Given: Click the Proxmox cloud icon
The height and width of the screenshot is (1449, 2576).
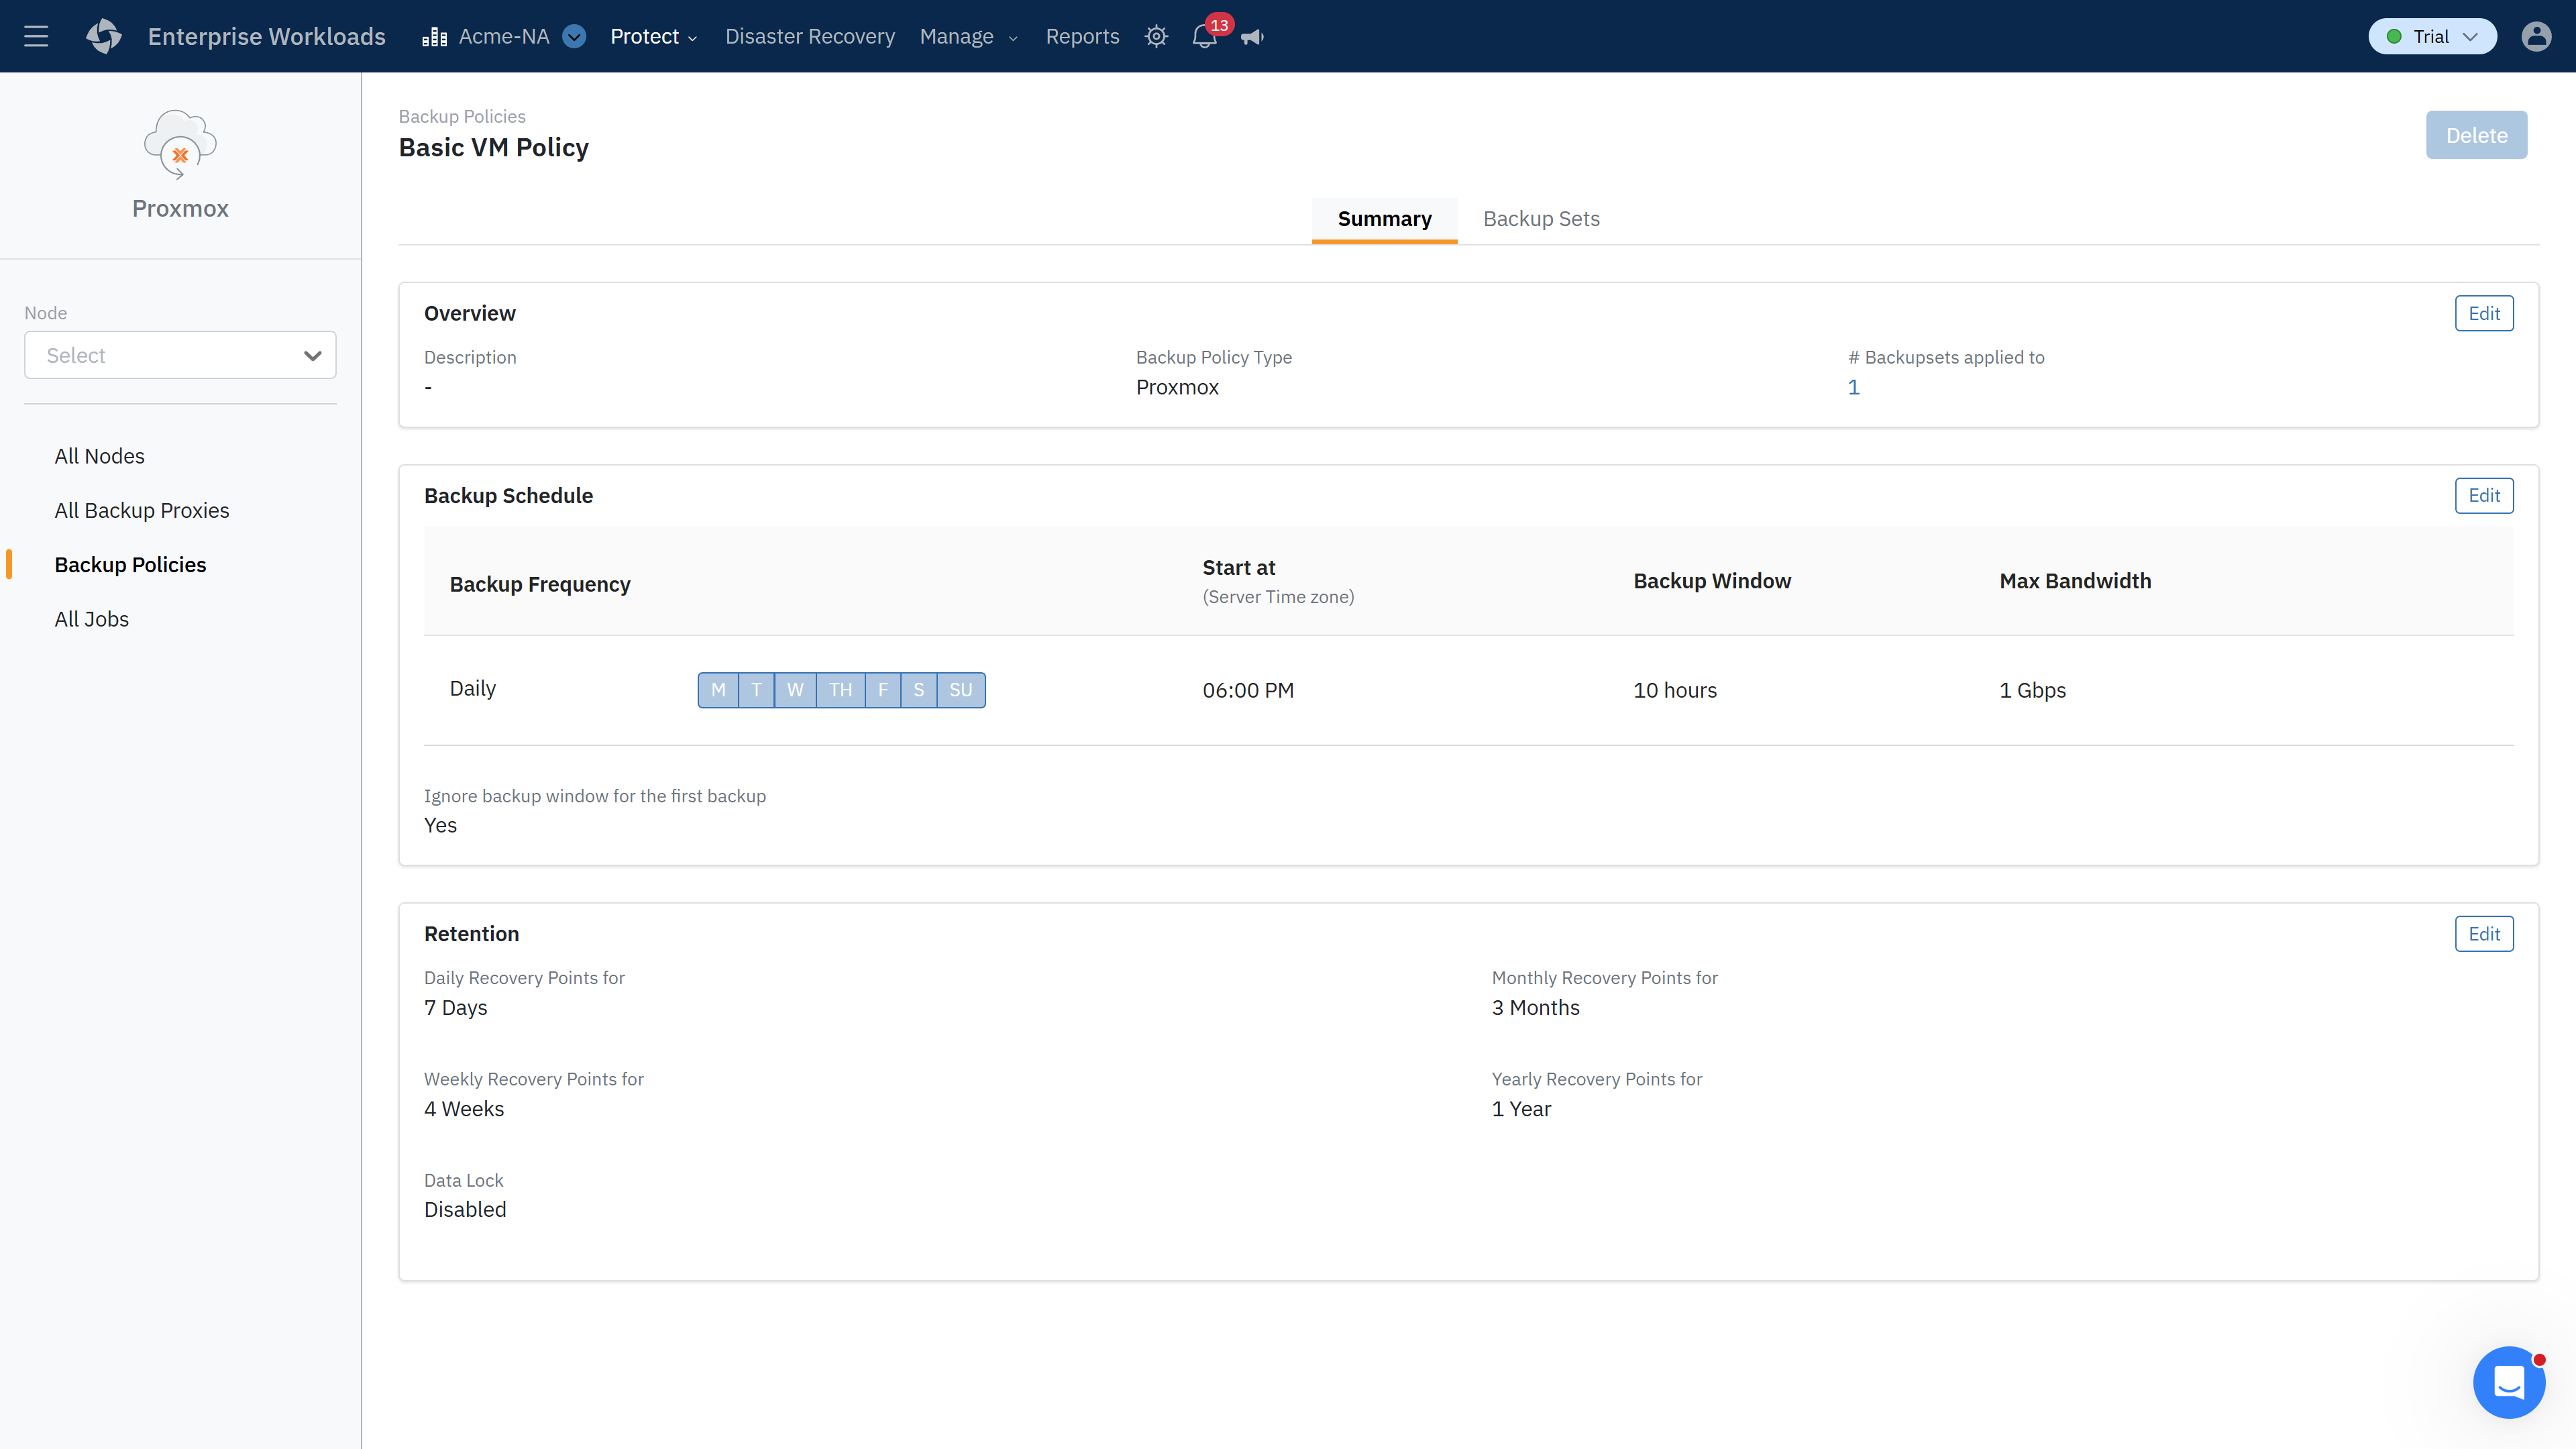Looking at the screenshot, I should click(180, 144).
